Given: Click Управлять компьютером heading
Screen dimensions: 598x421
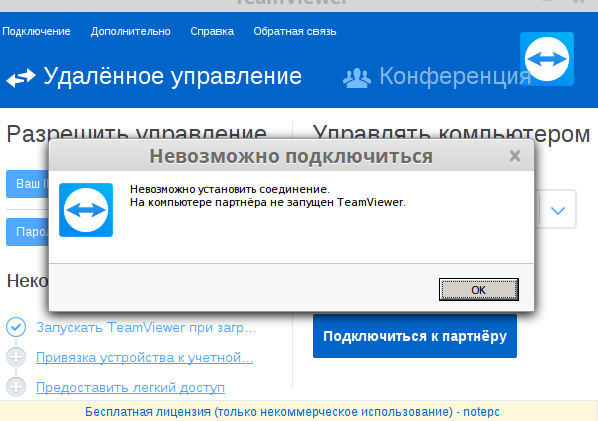Looking at the screenshot, I should coord(451,133).
